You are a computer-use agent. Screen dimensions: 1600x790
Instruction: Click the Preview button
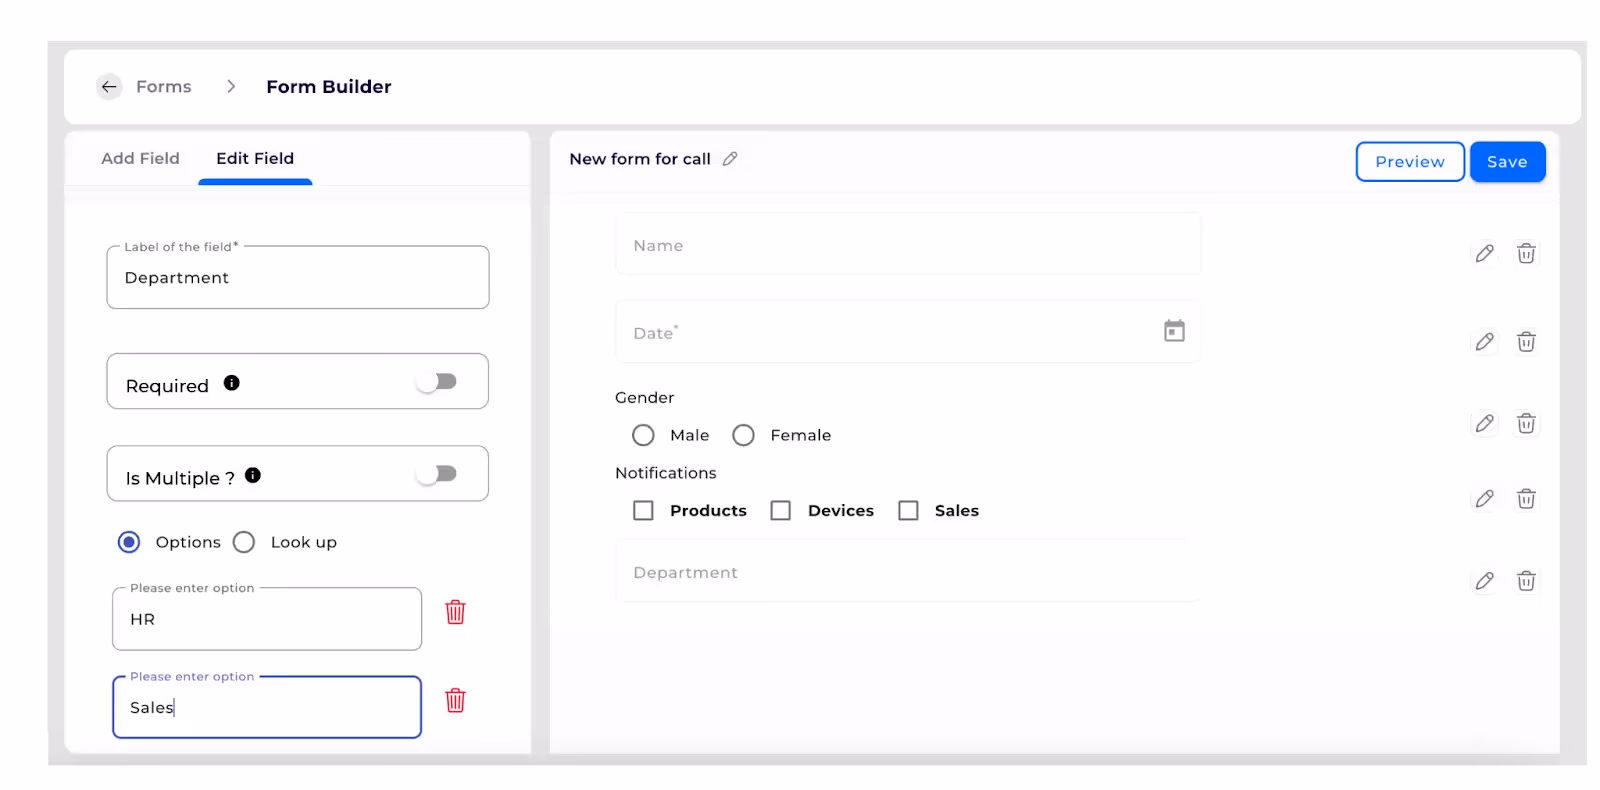[1410, 162]
